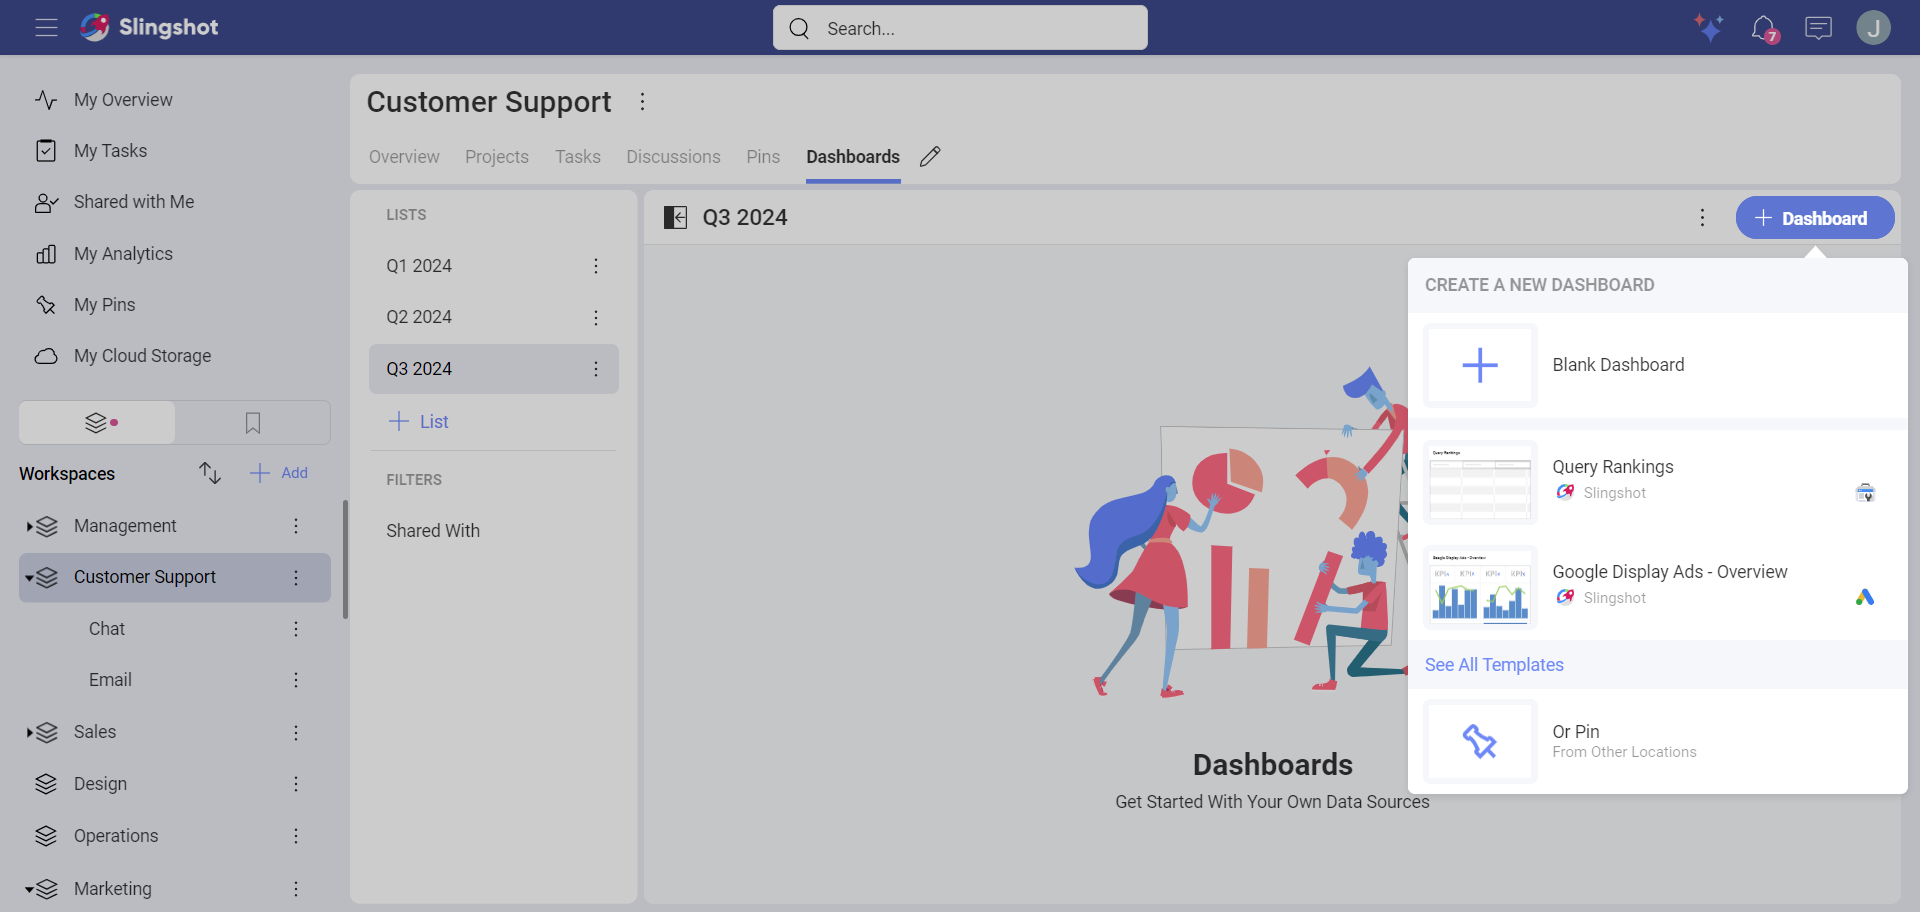This screenshot has height=912, width=1920.
Task: Switch to the Overview tab
Action: (x=404, y=157)
